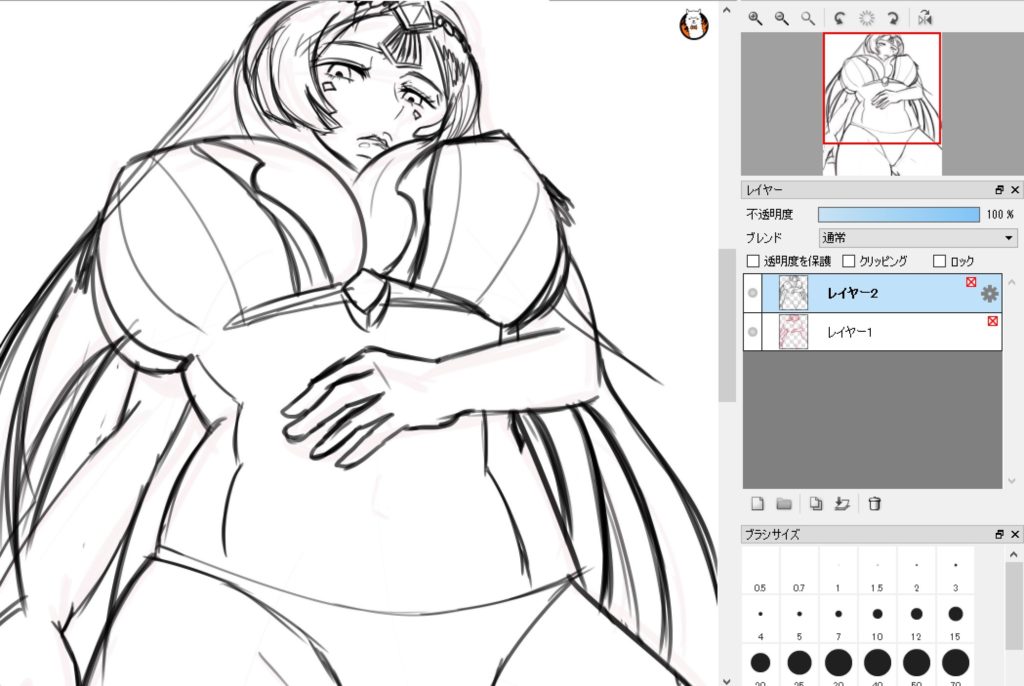This screenshot has height=686, width=1024.
Task: Rotate the canvas view counterclockwise
Action: pos(840,18)
